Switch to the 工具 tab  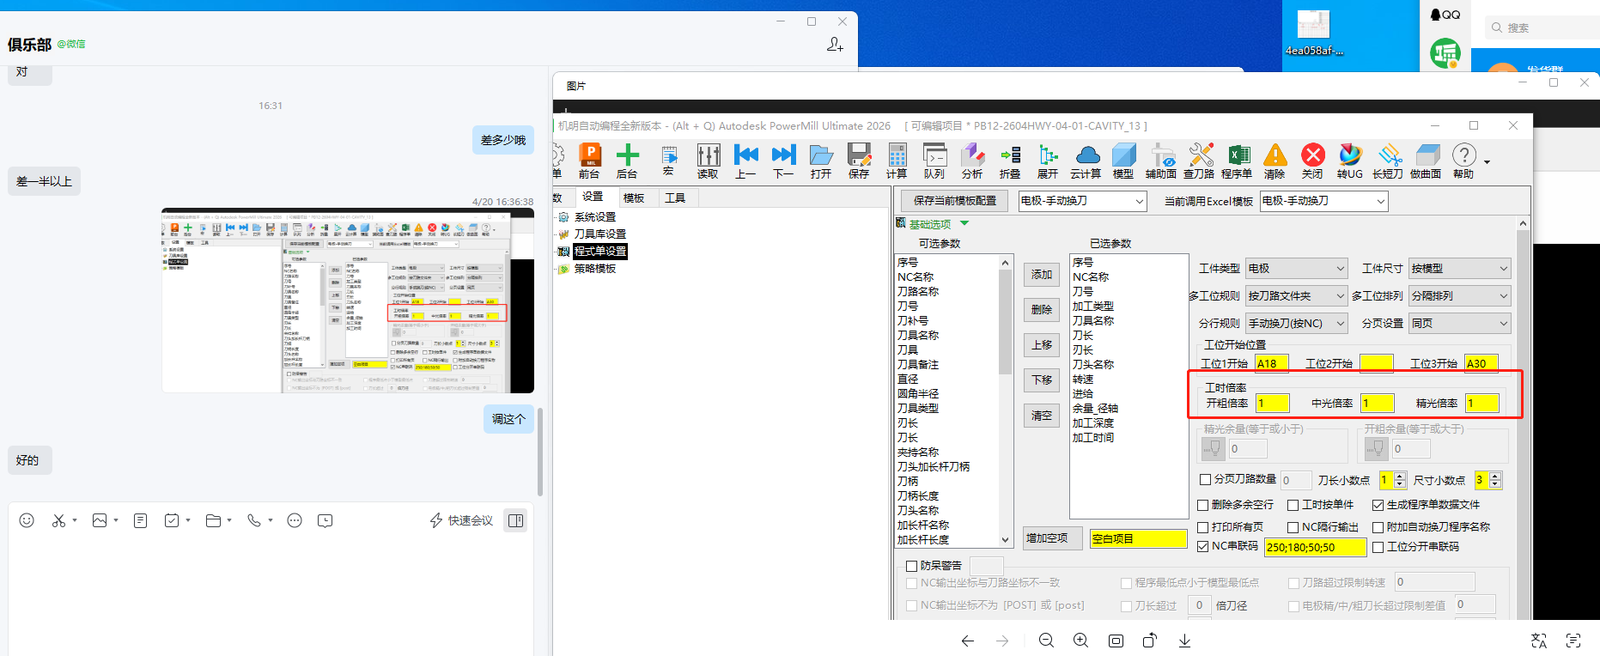point(675,198)
